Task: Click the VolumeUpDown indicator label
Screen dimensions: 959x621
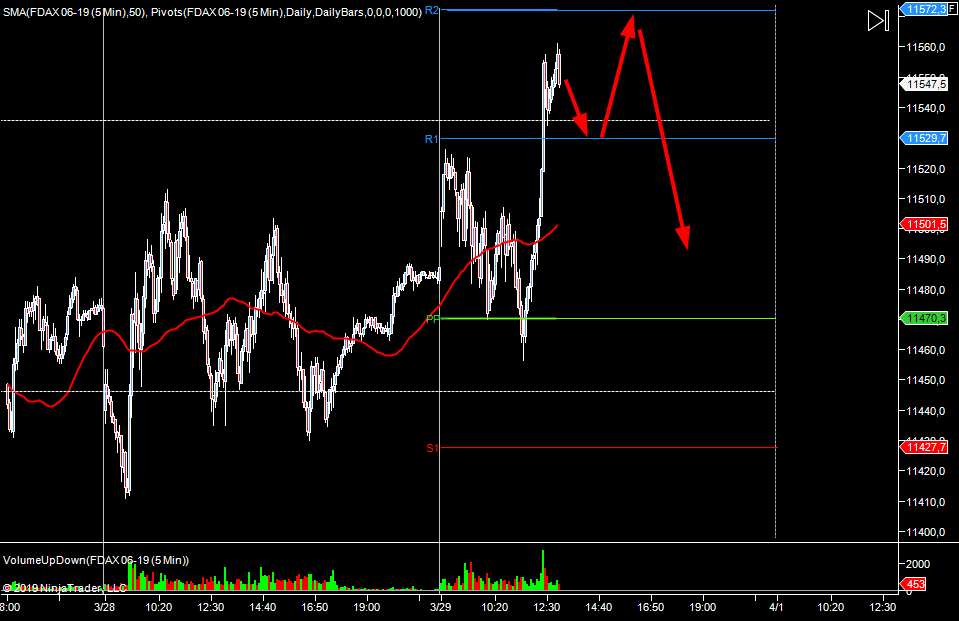Action: tap(96, 560)
